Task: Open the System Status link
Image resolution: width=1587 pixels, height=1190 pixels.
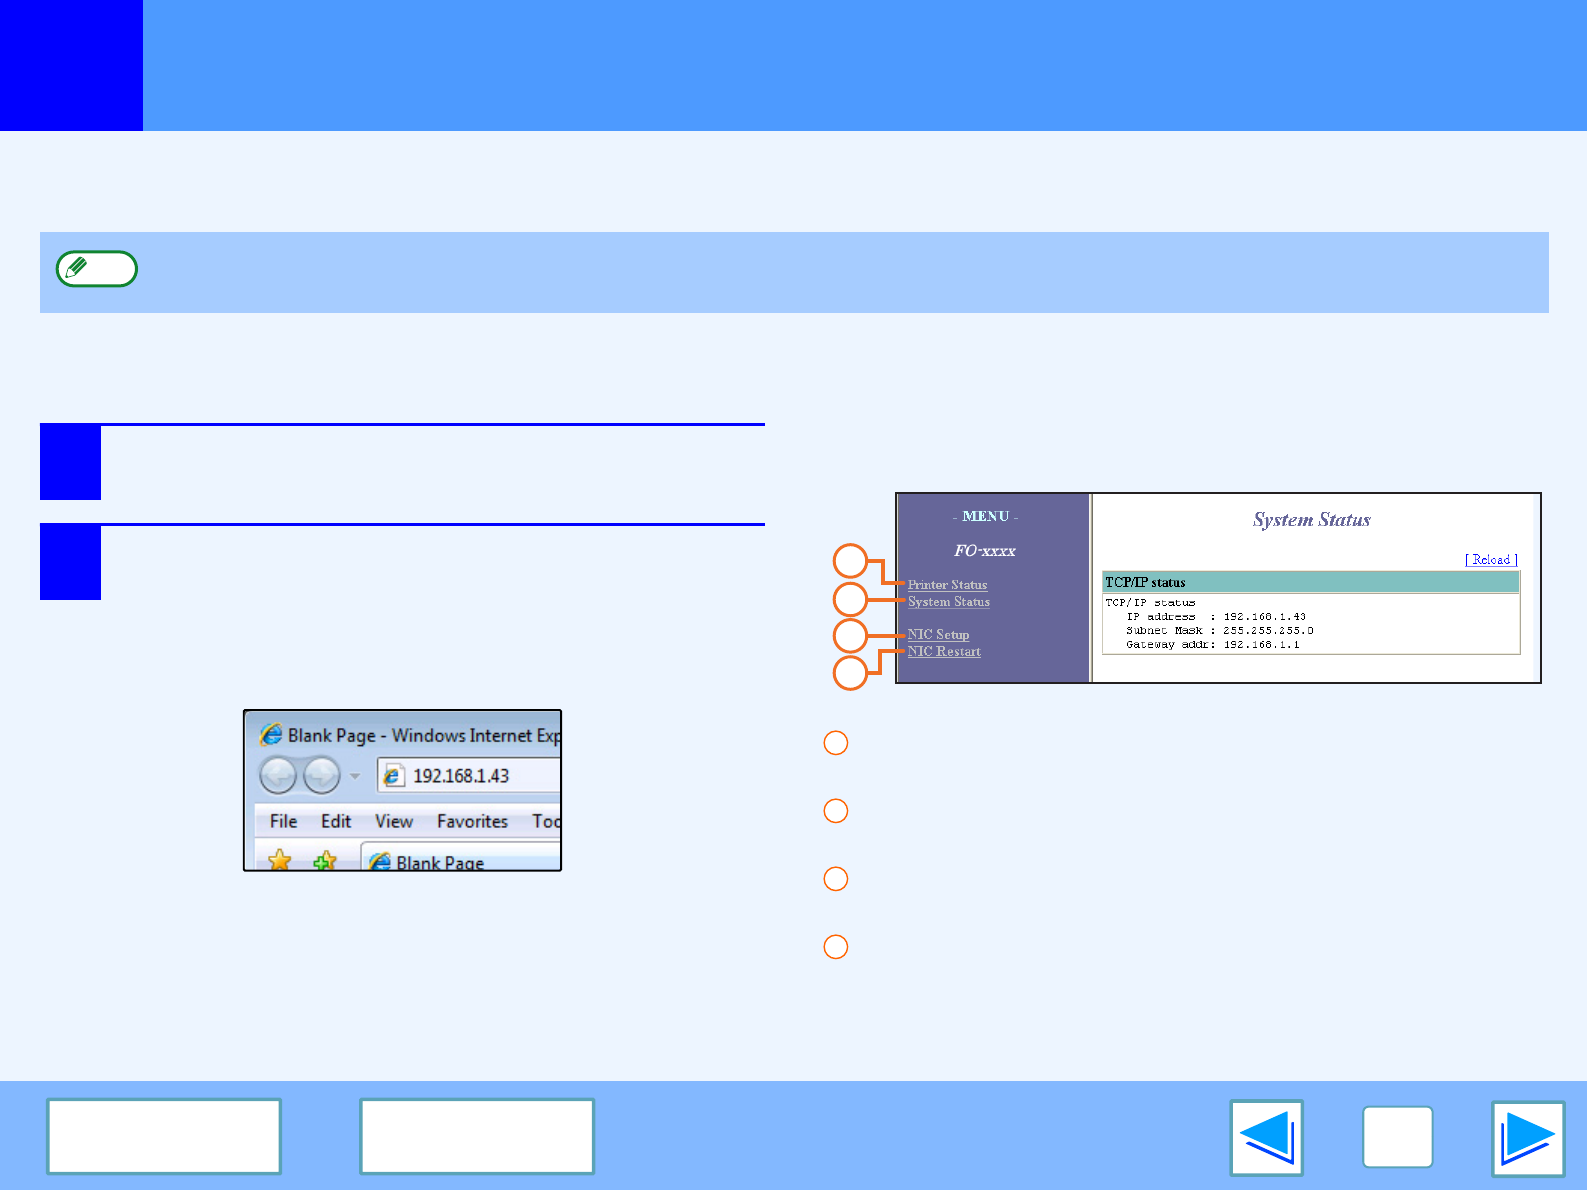Action: click(x=948, y=602)
